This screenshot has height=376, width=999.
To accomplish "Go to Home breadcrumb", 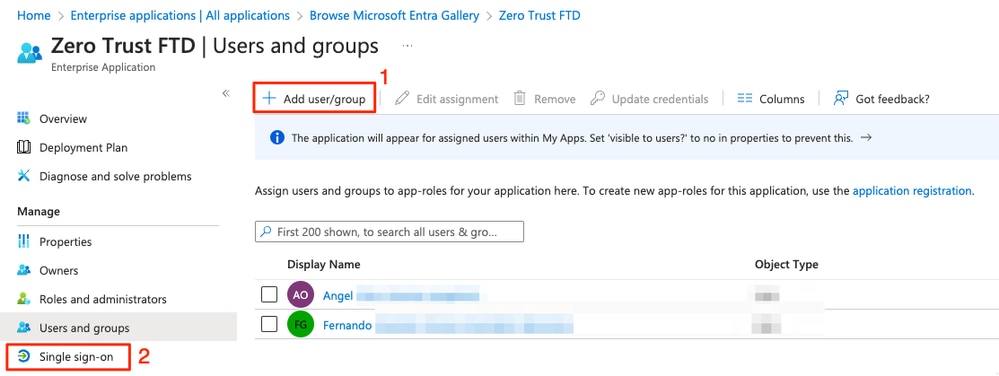I will [34, 15].
